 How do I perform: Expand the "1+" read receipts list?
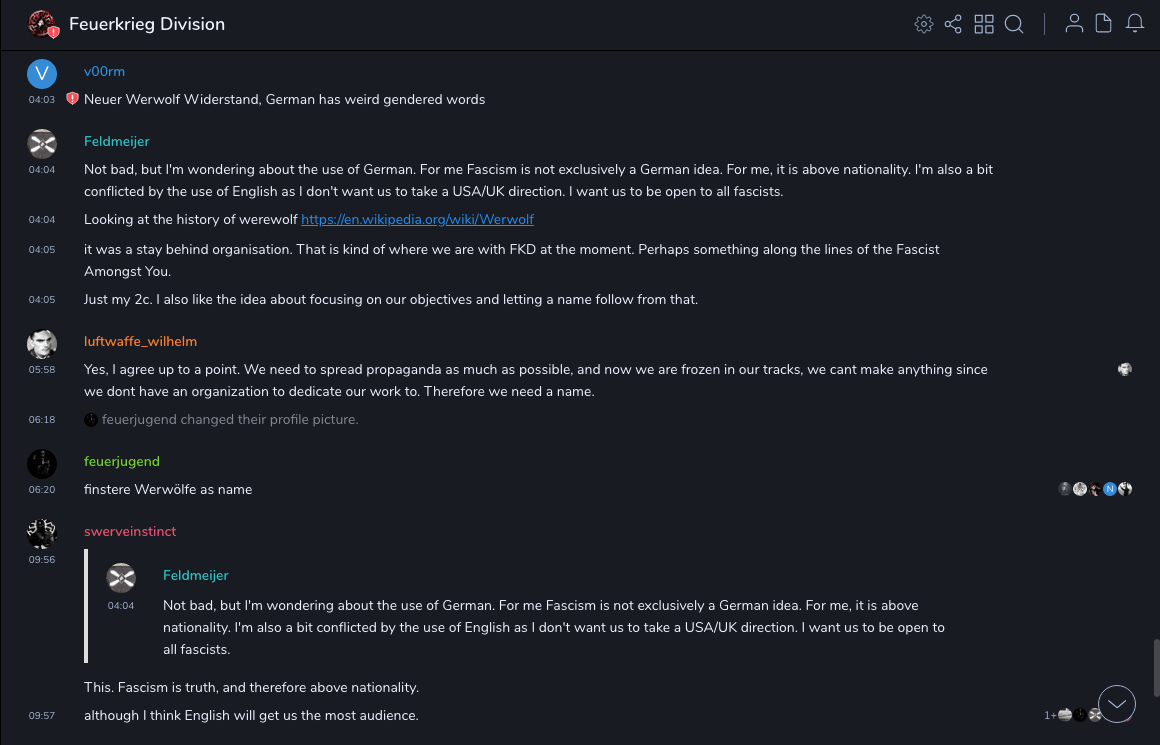coord(1050,715)
